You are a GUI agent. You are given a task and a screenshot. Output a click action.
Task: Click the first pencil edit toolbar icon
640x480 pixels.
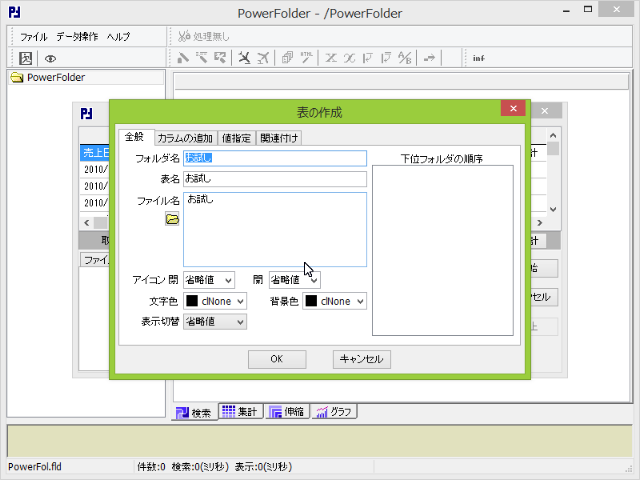point(183,58)
